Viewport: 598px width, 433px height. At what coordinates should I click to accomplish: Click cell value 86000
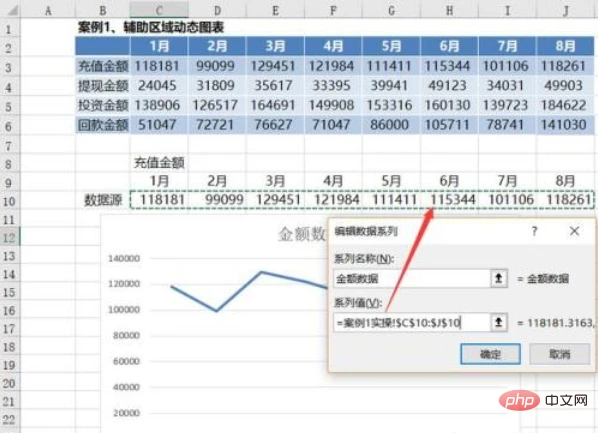point(389,125)
